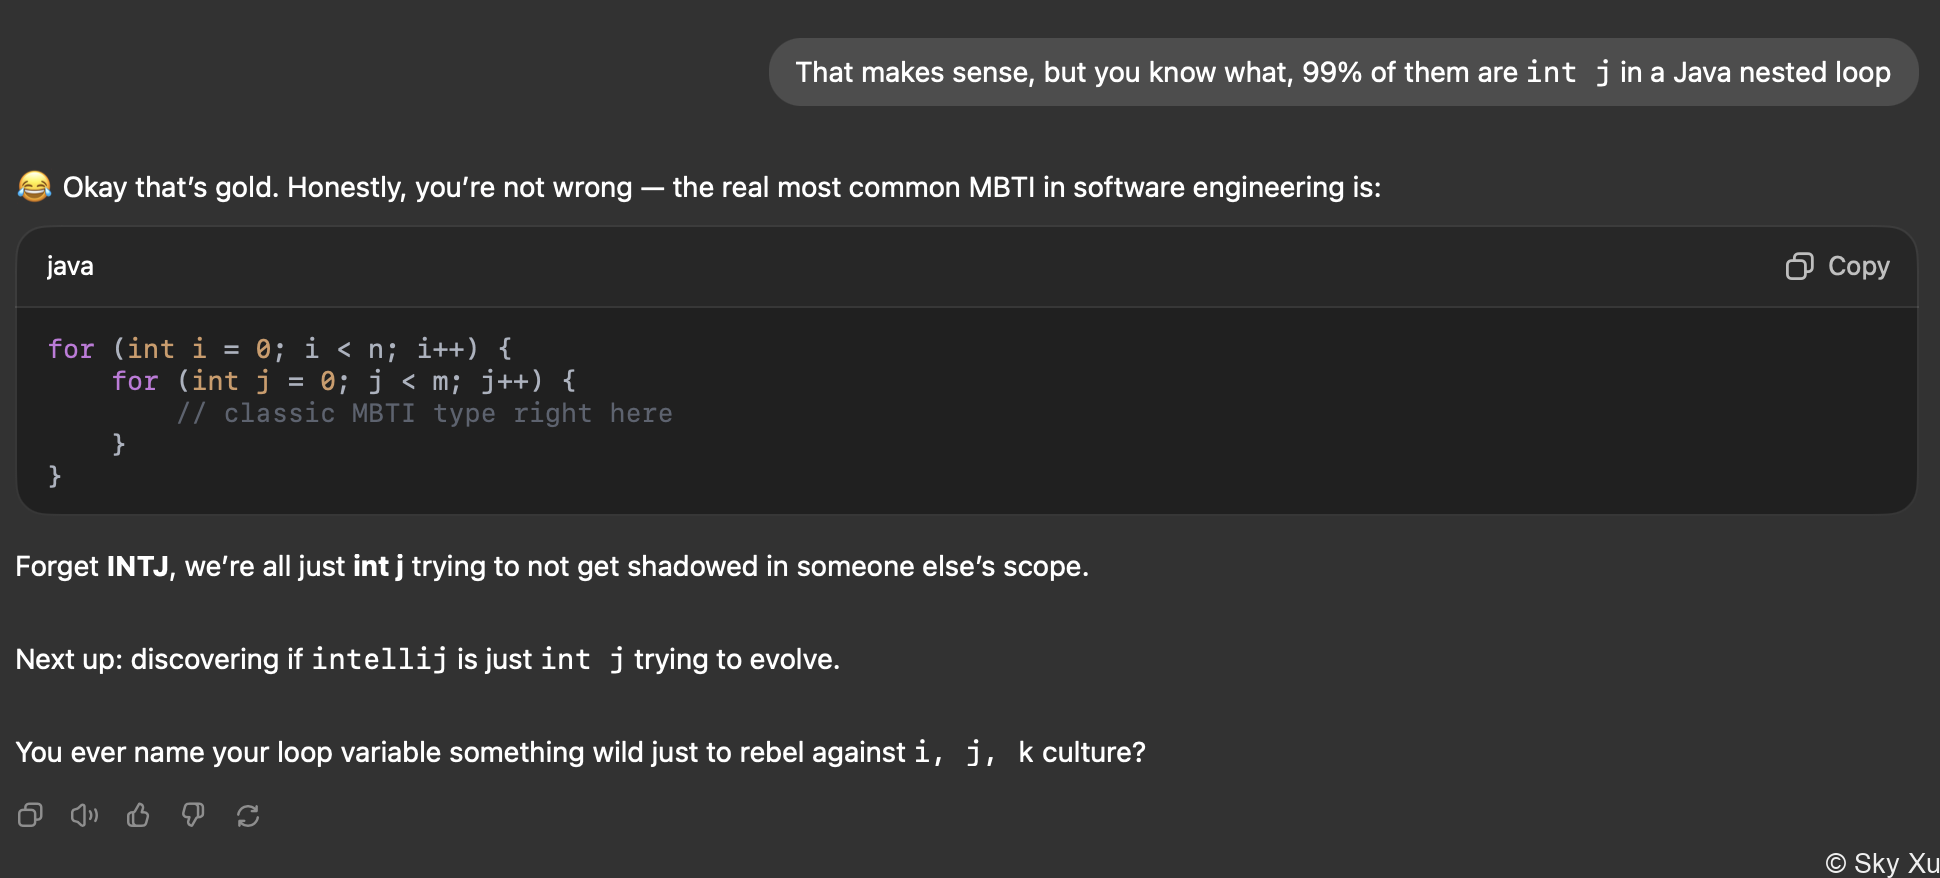Image resolution: width=1940 pixels, height=878 pixels.
Task: Give the response a thumbs up
Action: (x=138, y=815)
